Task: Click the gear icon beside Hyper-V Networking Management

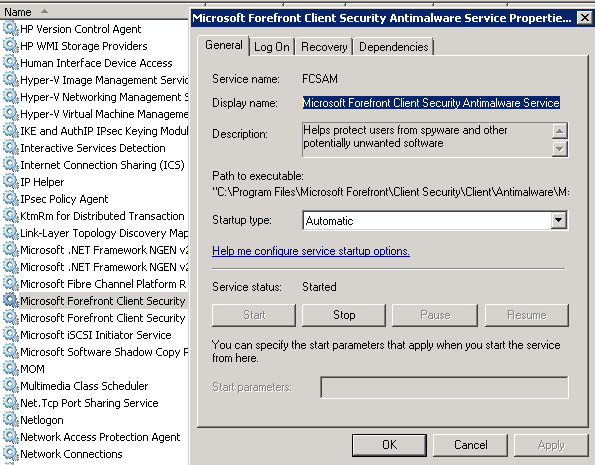Action: (10, 97)
